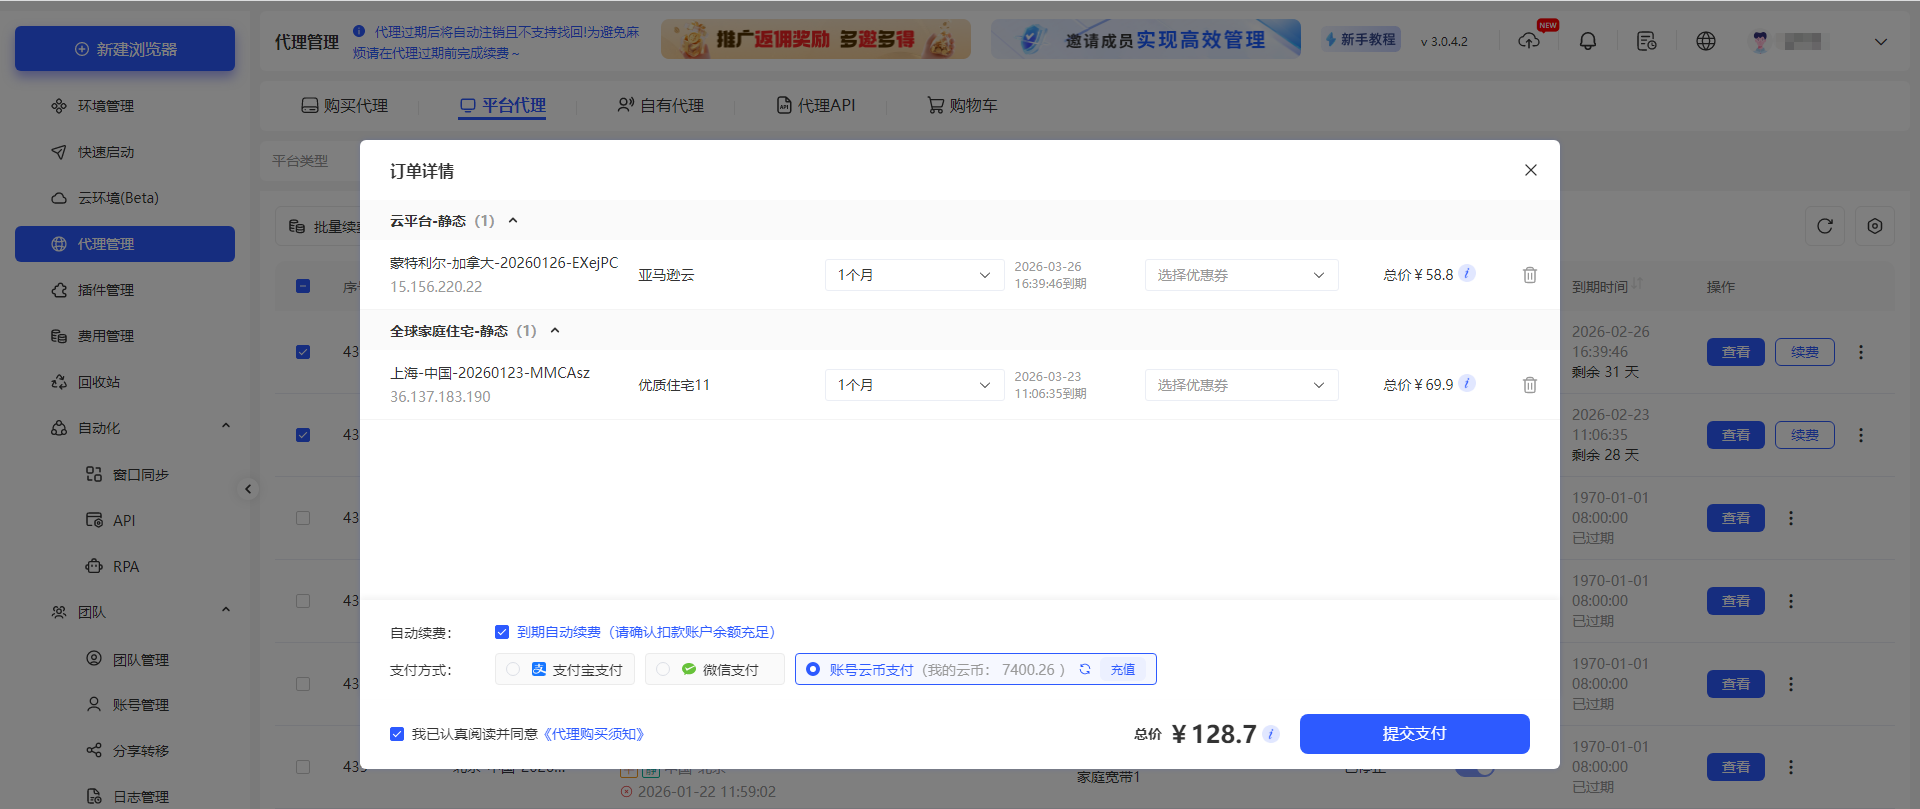Viewport: 1920px width, 809px height.
Task: Switch to 购物车 tab
Action: pos(962,105)
